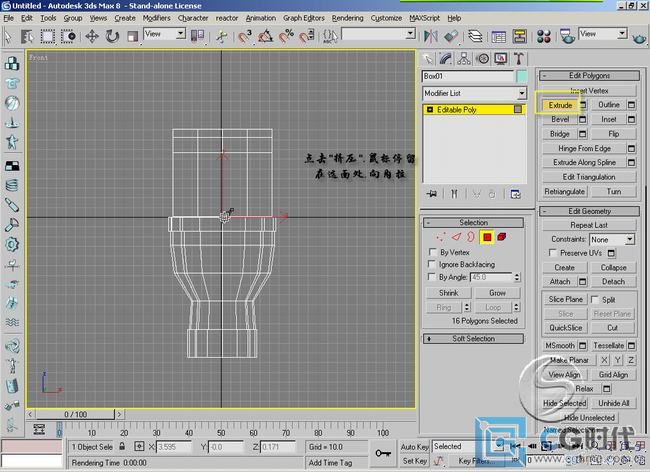Activate the Select Object arrow tool
The height and width of the screenshot is (472, 650).
pos(8,36)
